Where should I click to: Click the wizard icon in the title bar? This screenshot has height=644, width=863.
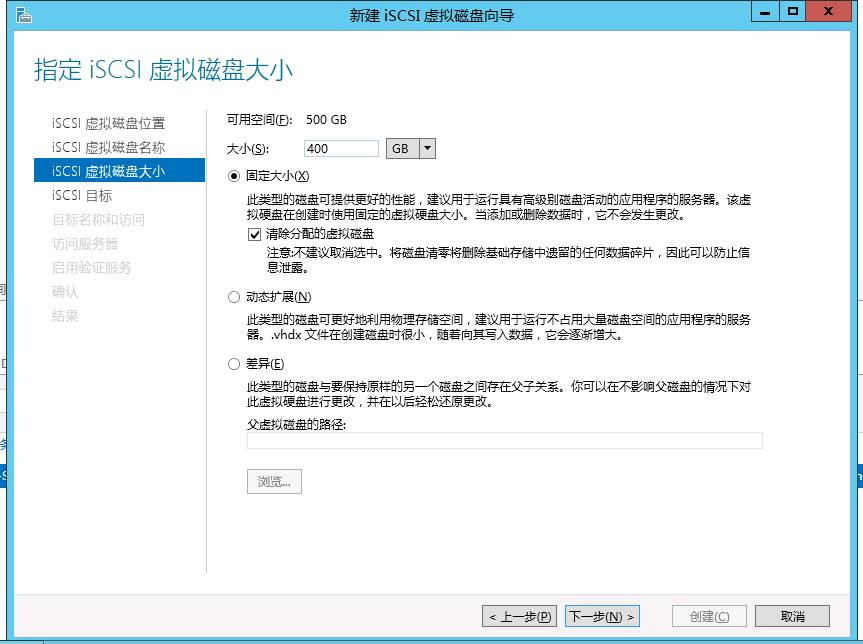(x=24, y=15)
